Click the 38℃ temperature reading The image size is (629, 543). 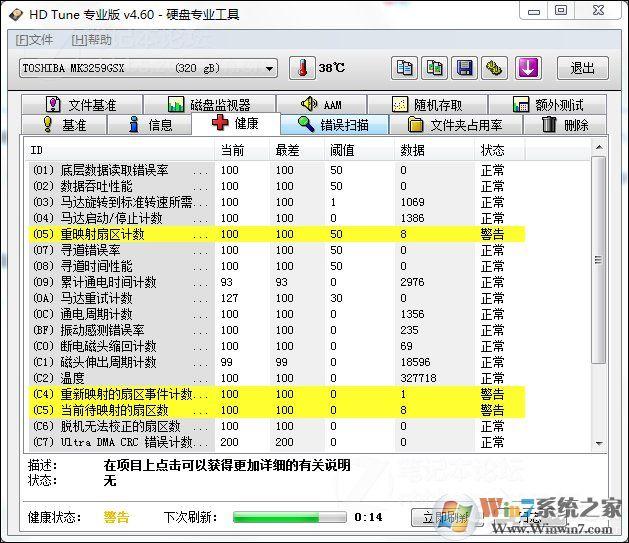click(332, 68)
